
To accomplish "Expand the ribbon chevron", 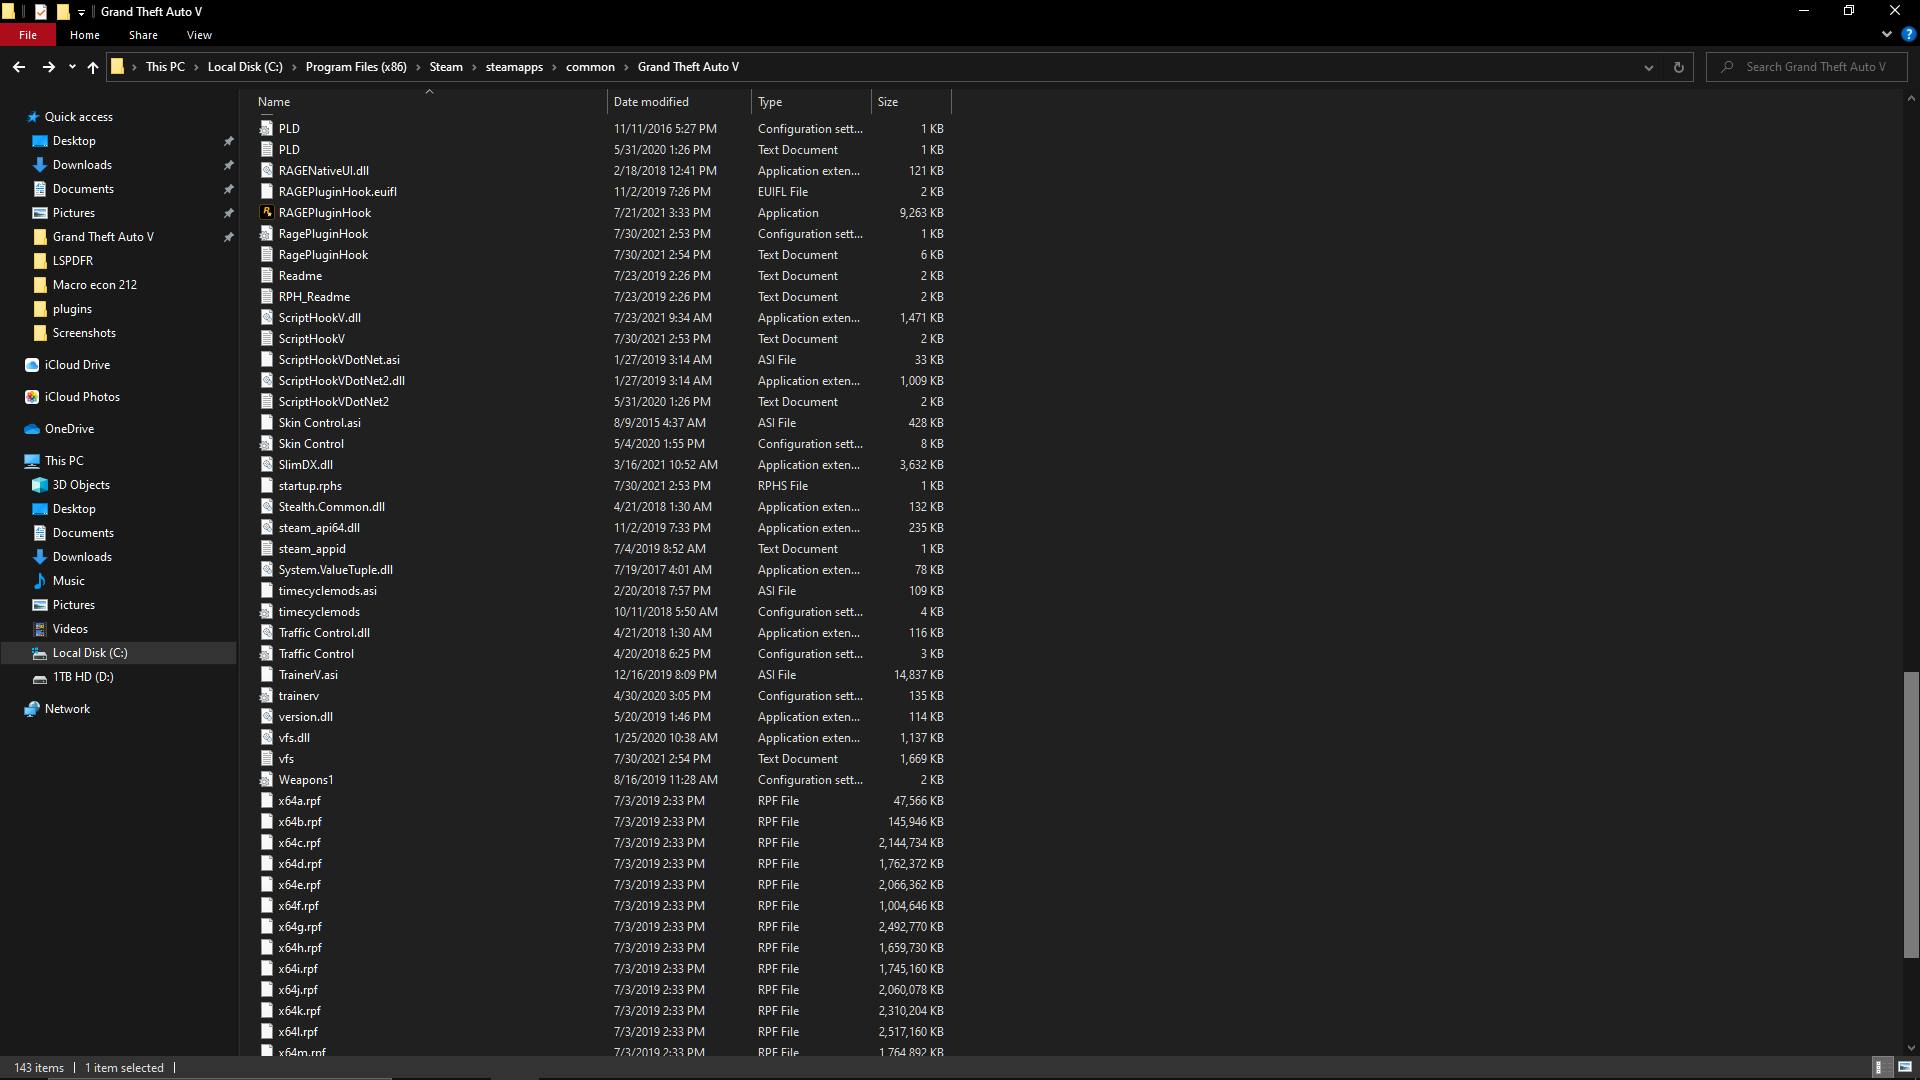I will pyautogui.click(x=1887, y=34).
